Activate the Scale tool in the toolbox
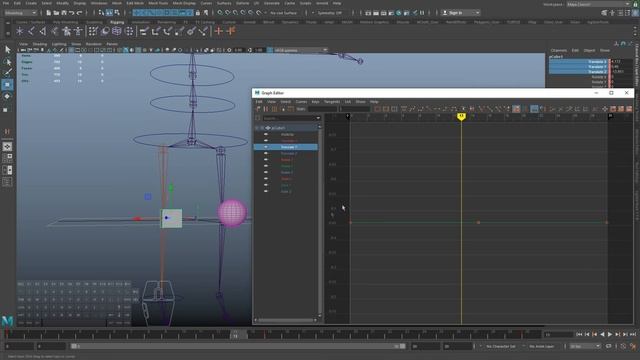The height and width of the screenshot is (360, 640). tap(6, 110)
